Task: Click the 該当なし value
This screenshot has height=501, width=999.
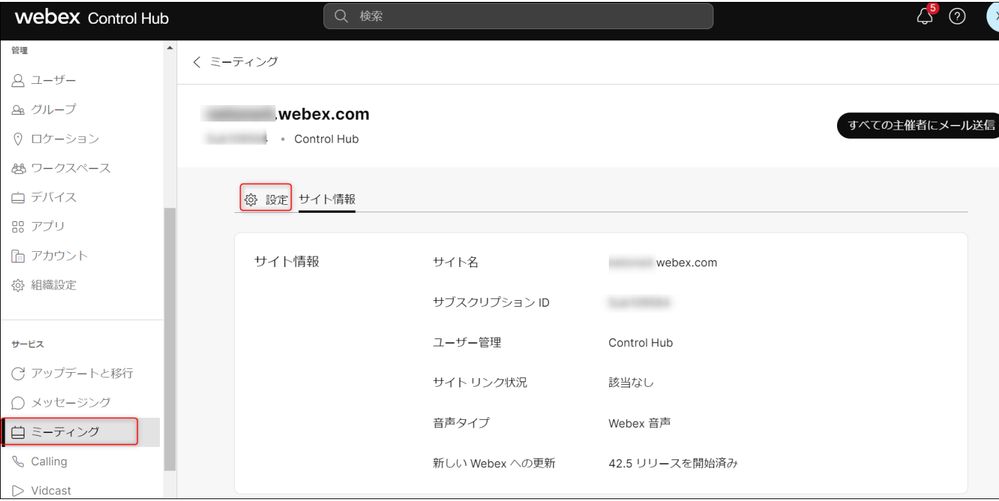Action: pyautogui.click(x=631, y=383)
